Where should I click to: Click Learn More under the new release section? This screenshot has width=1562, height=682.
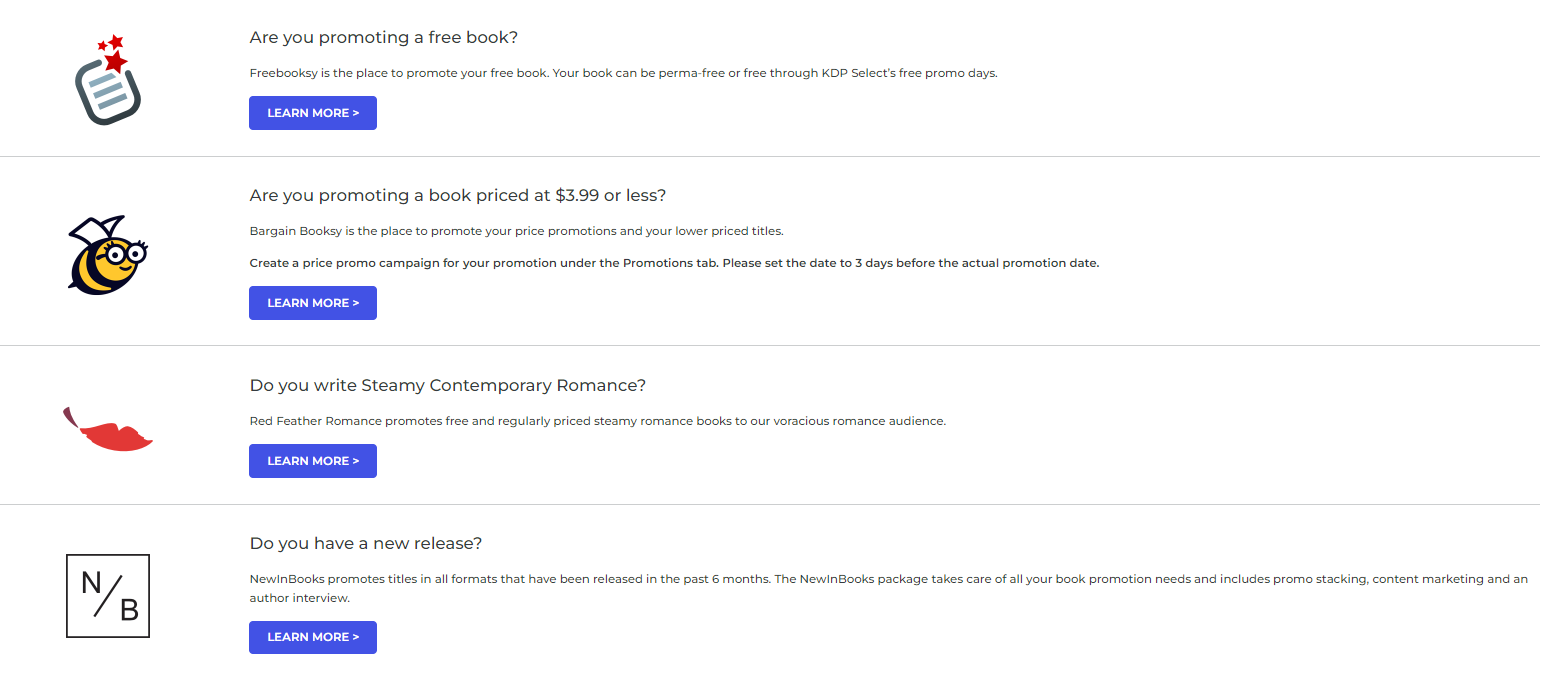tap(313, 637)
